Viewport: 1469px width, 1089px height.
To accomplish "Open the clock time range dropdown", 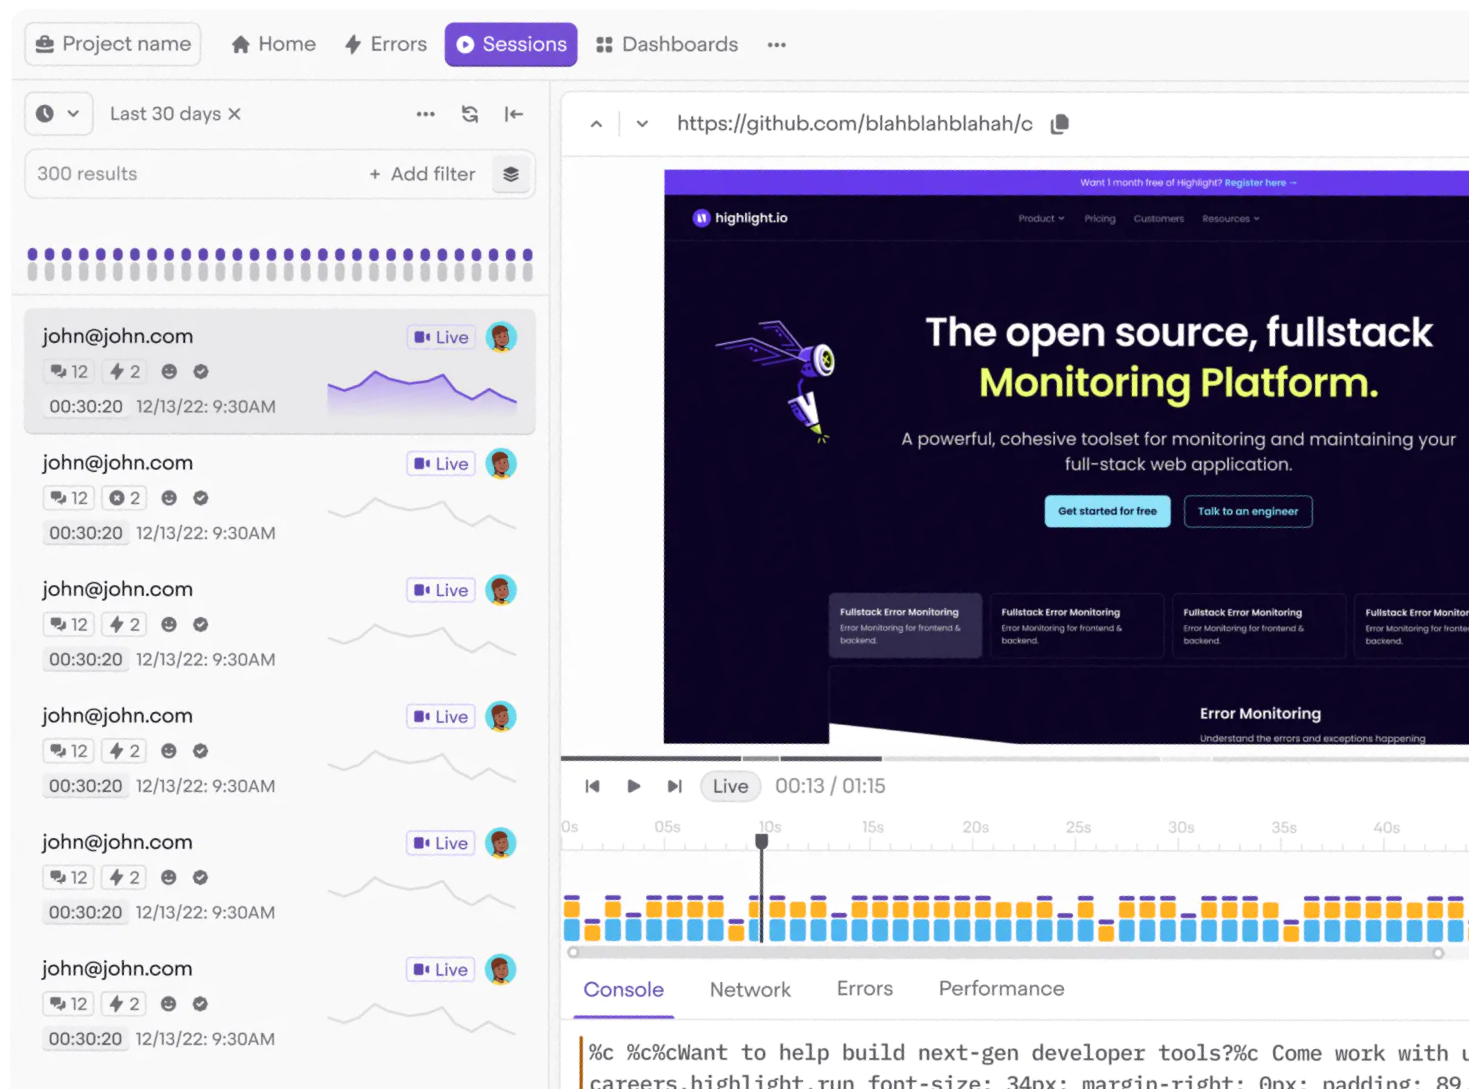I will [58, 114].
